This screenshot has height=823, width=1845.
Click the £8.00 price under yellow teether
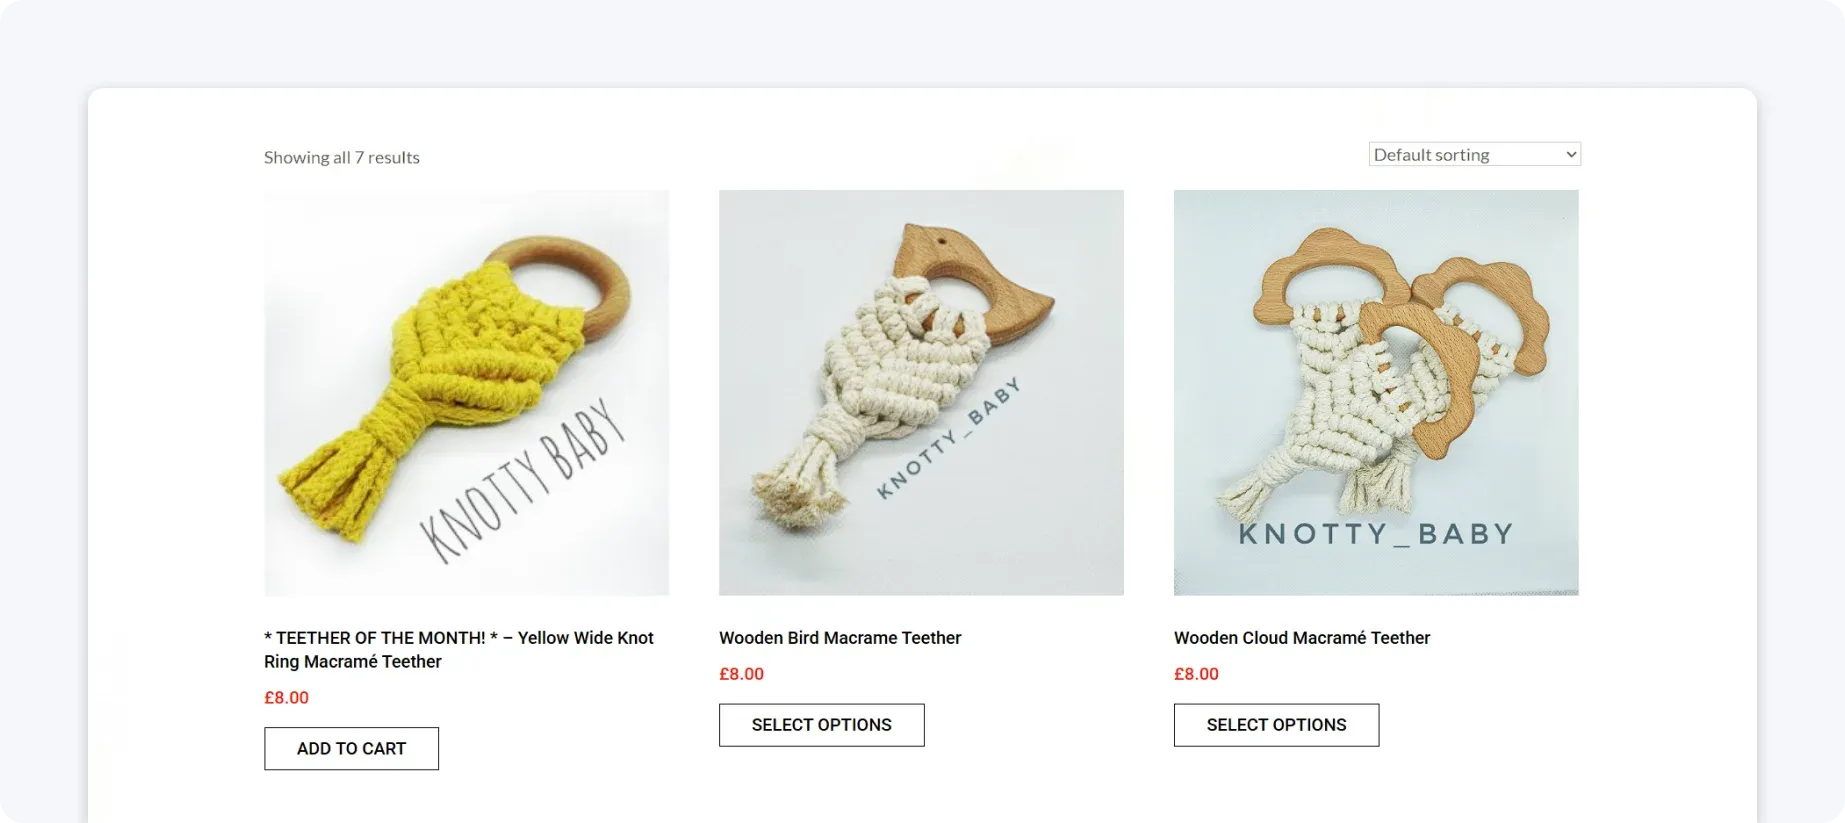click(x=286, y=698)
